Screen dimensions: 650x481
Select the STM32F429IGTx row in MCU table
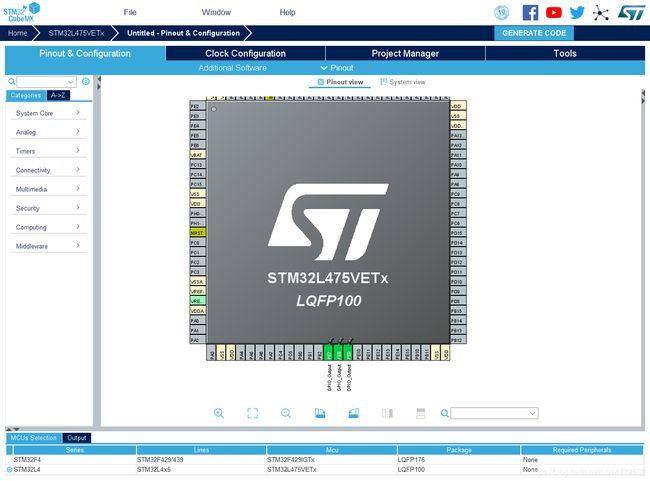coord(325,460)
